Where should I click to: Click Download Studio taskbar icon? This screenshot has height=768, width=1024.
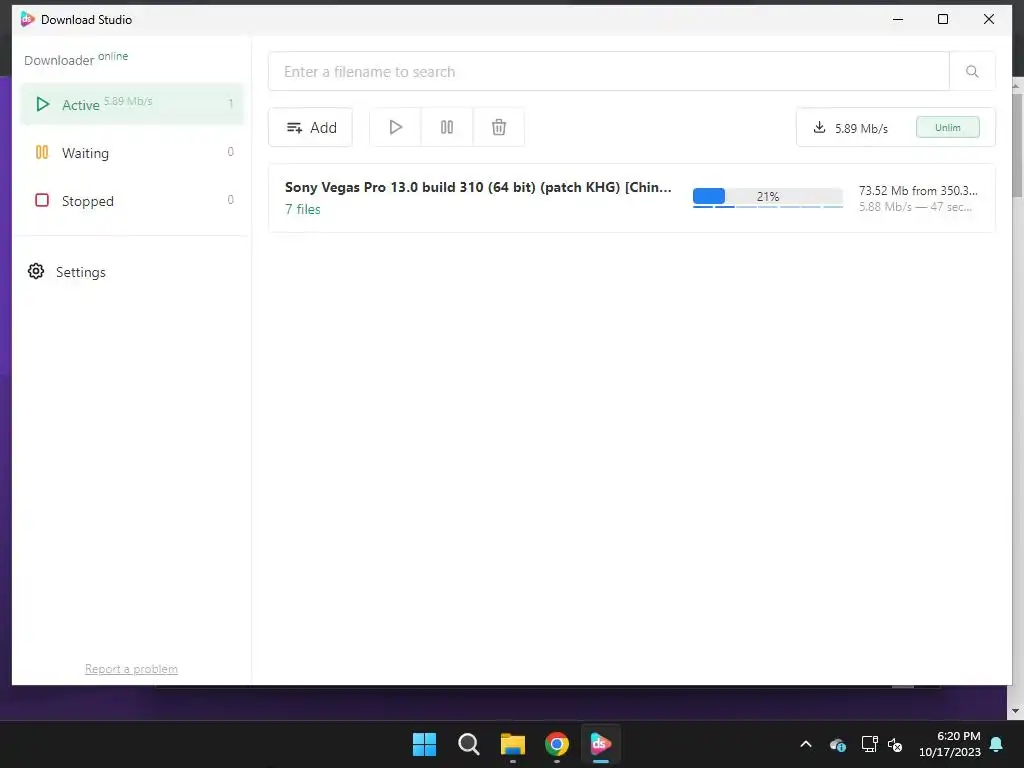601,744
